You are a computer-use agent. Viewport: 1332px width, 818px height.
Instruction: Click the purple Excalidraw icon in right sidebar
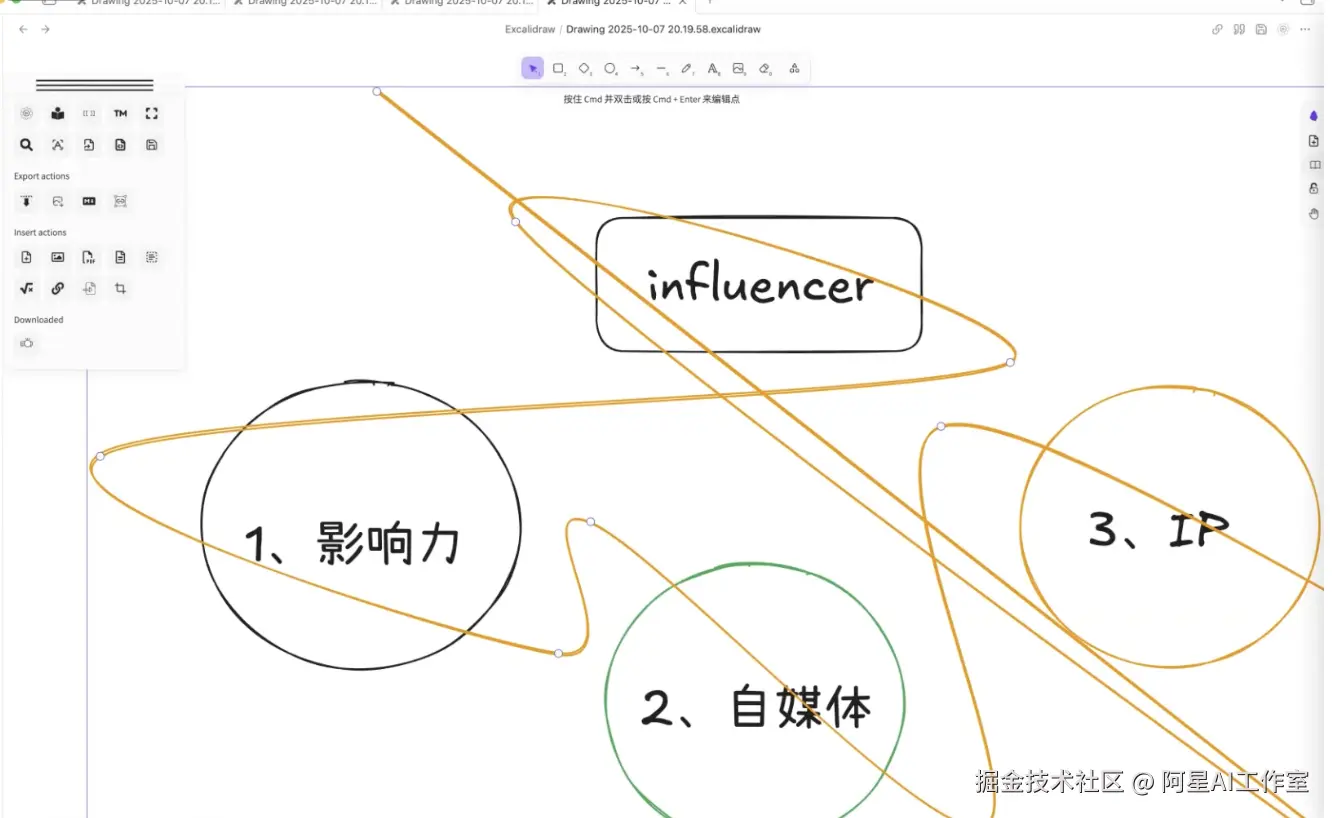(x=1314, y=116)
